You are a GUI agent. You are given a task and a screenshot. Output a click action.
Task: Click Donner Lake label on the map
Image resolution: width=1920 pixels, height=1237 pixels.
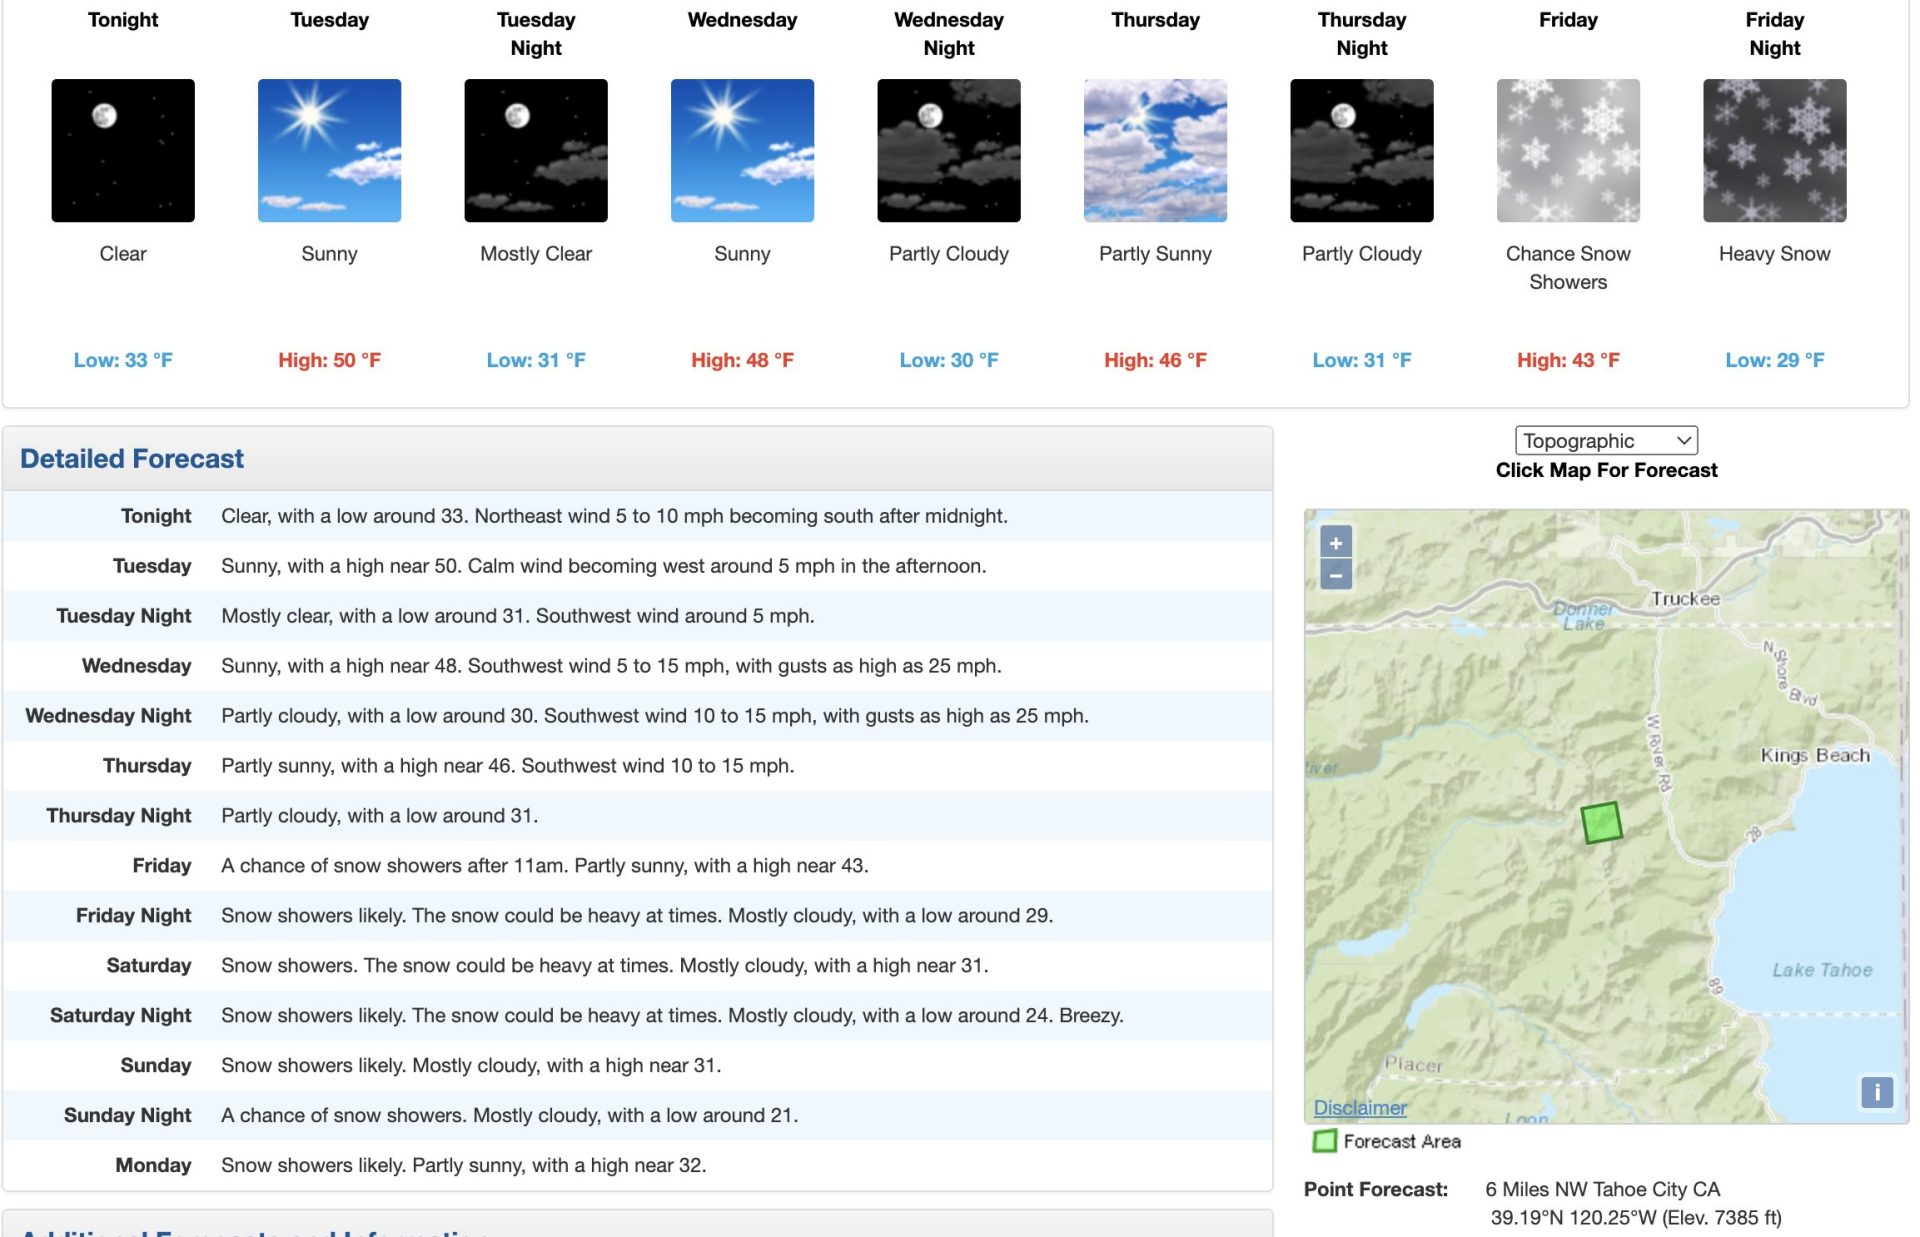click(1583, 615)
